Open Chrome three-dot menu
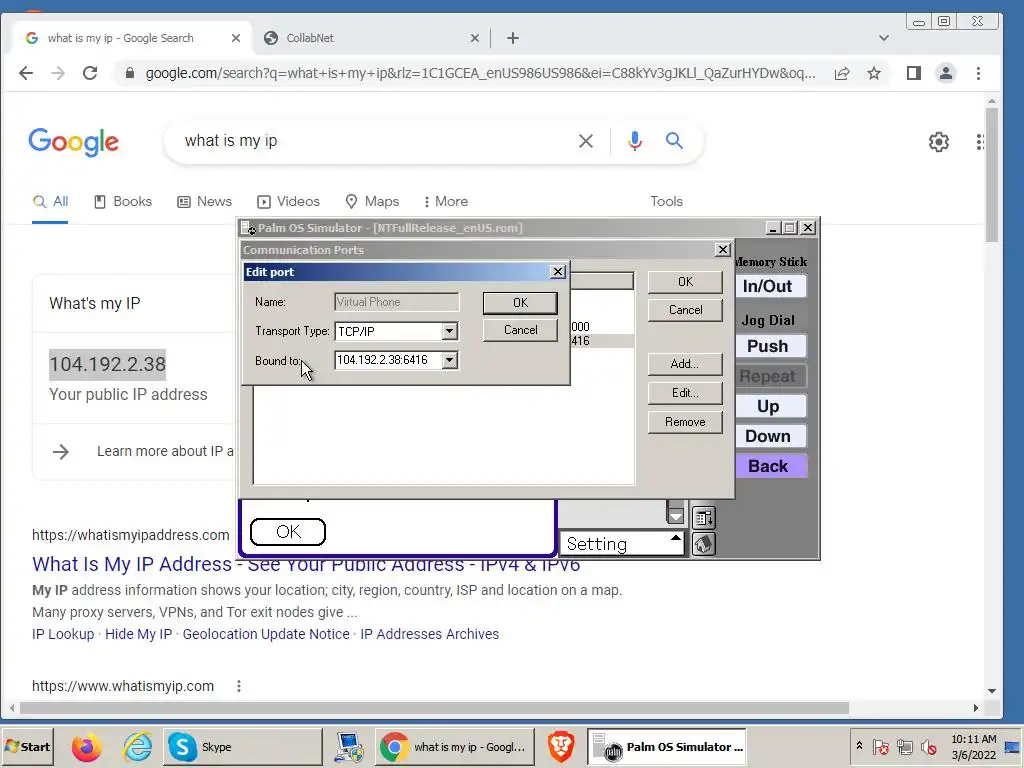Image resolution: width=1024 pixels, height=768 pixels. point(978,73)
